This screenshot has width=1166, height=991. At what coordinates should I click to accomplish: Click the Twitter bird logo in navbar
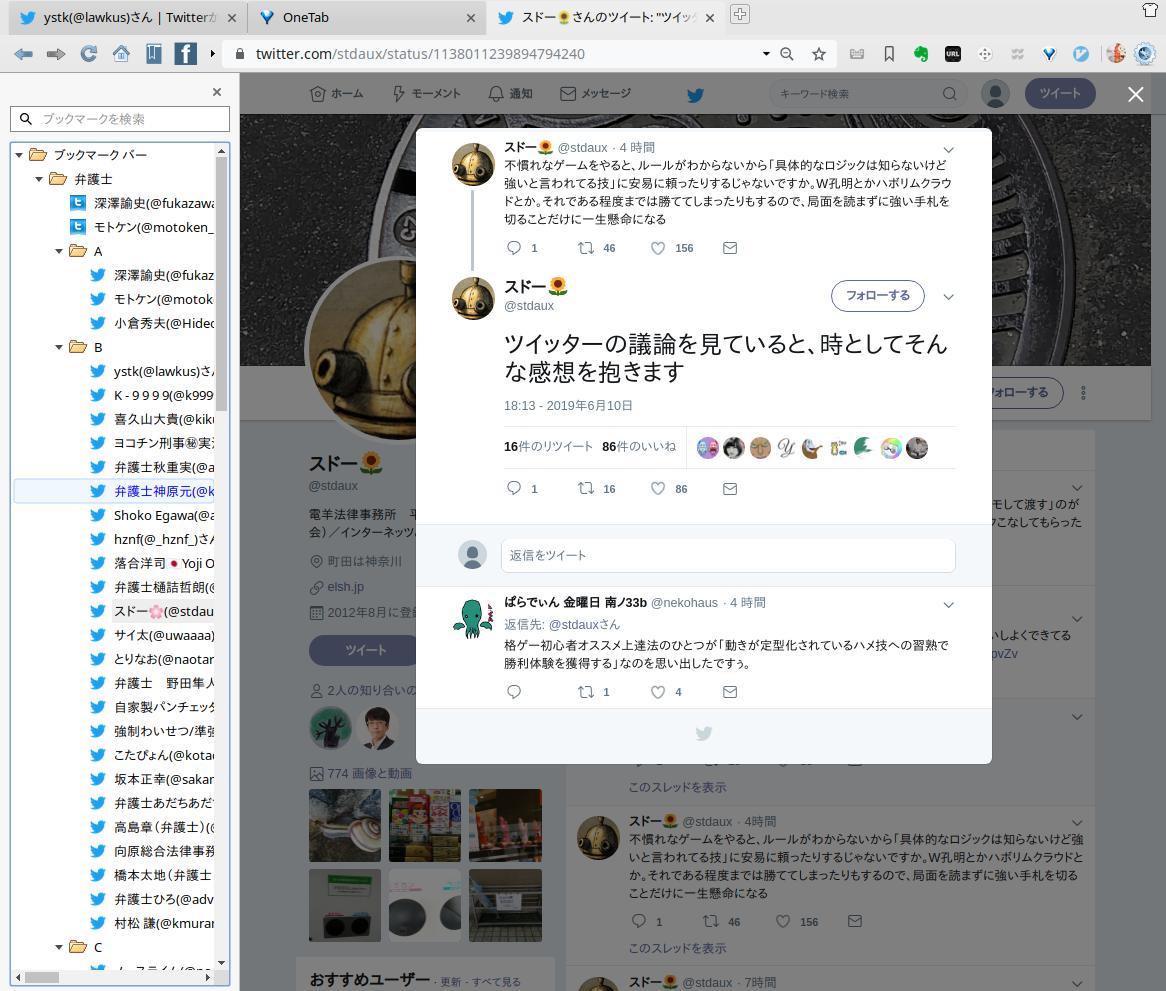695,94
